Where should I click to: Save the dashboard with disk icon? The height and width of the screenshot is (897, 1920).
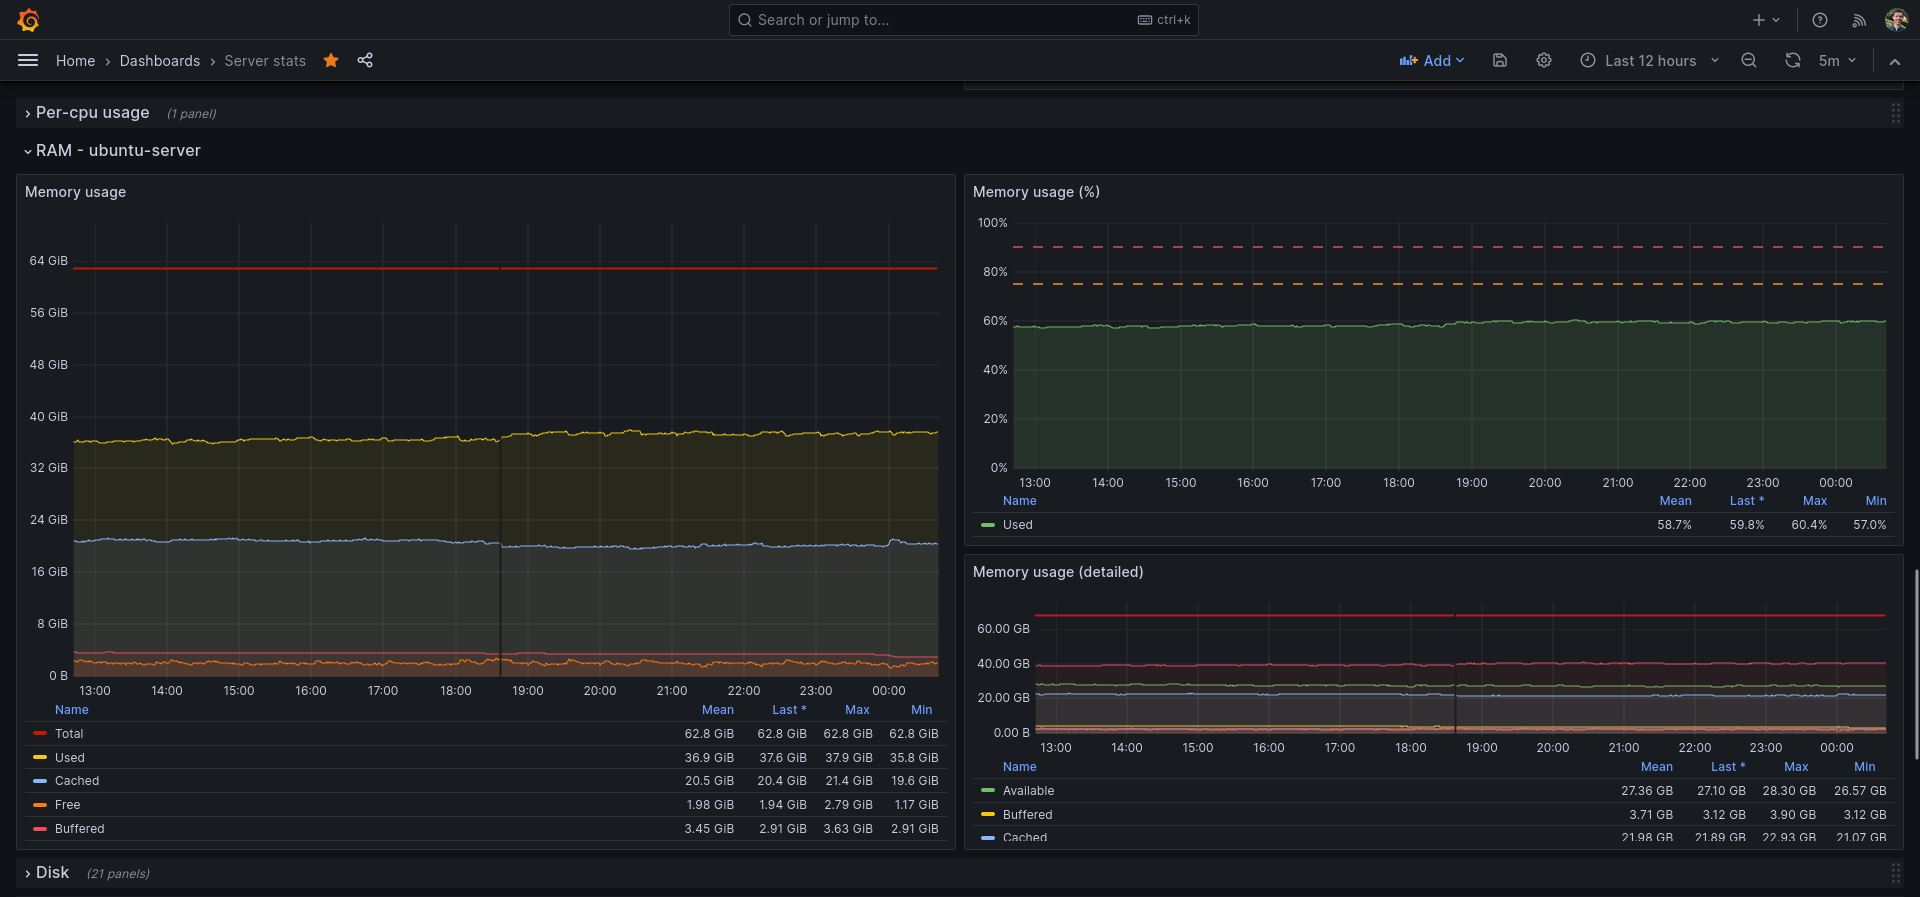pyautogui.click(x=1500, y=61)
